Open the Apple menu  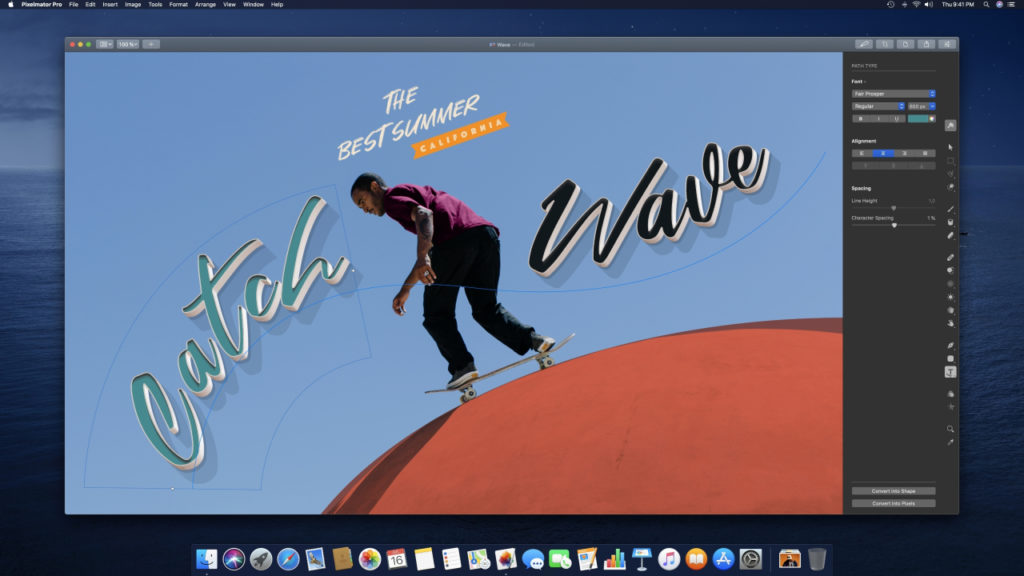pyautogui.click(x=10, y=5)
